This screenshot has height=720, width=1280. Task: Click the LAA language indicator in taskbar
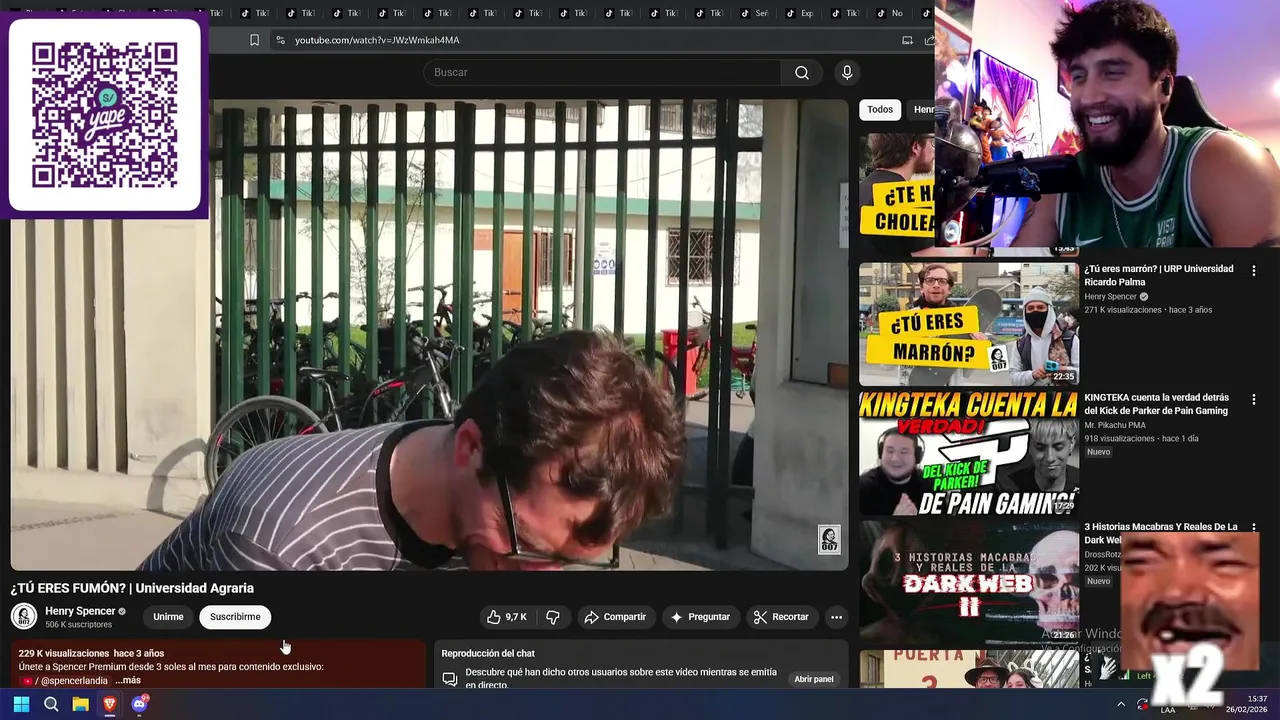1168,710
